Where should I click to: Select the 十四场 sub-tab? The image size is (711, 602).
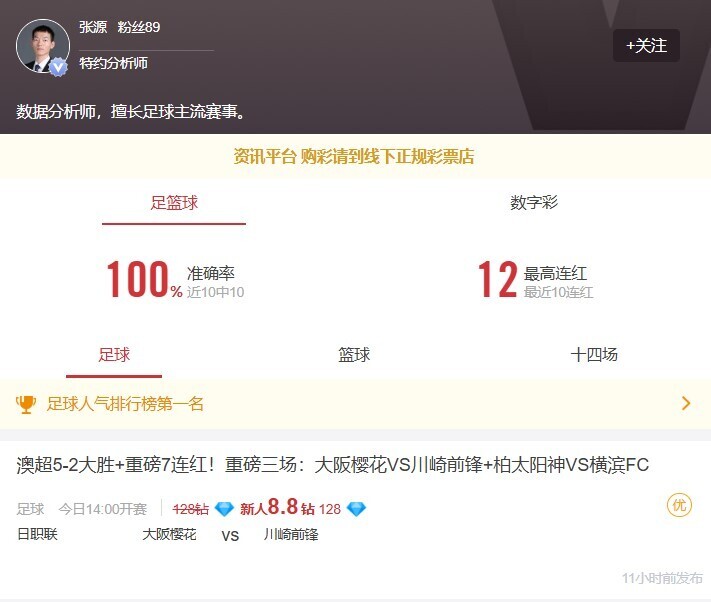pyautogui.click(x=594, y=355)
